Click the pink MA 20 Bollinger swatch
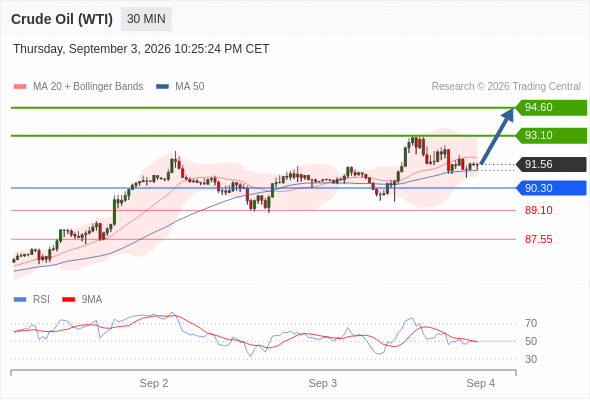This screenshot has height=400, width=590. 20,87
